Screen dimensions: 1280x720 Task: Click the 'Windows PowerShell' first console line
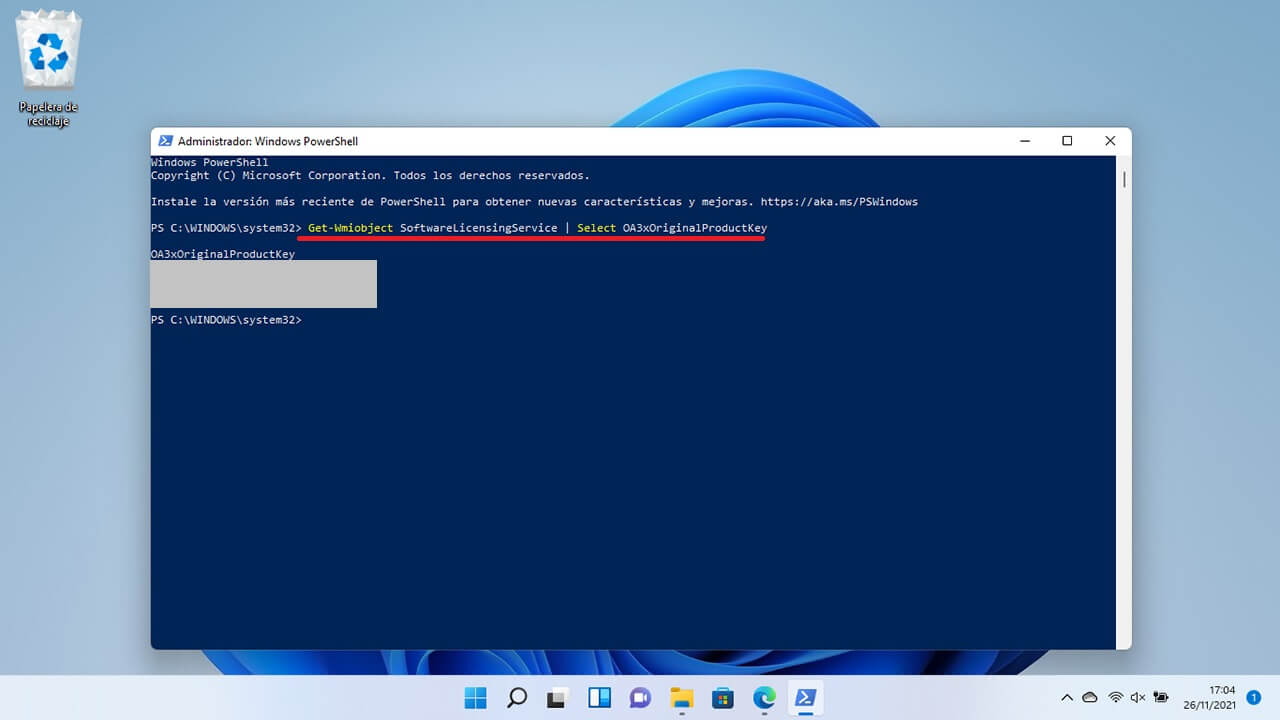[209, 162]
